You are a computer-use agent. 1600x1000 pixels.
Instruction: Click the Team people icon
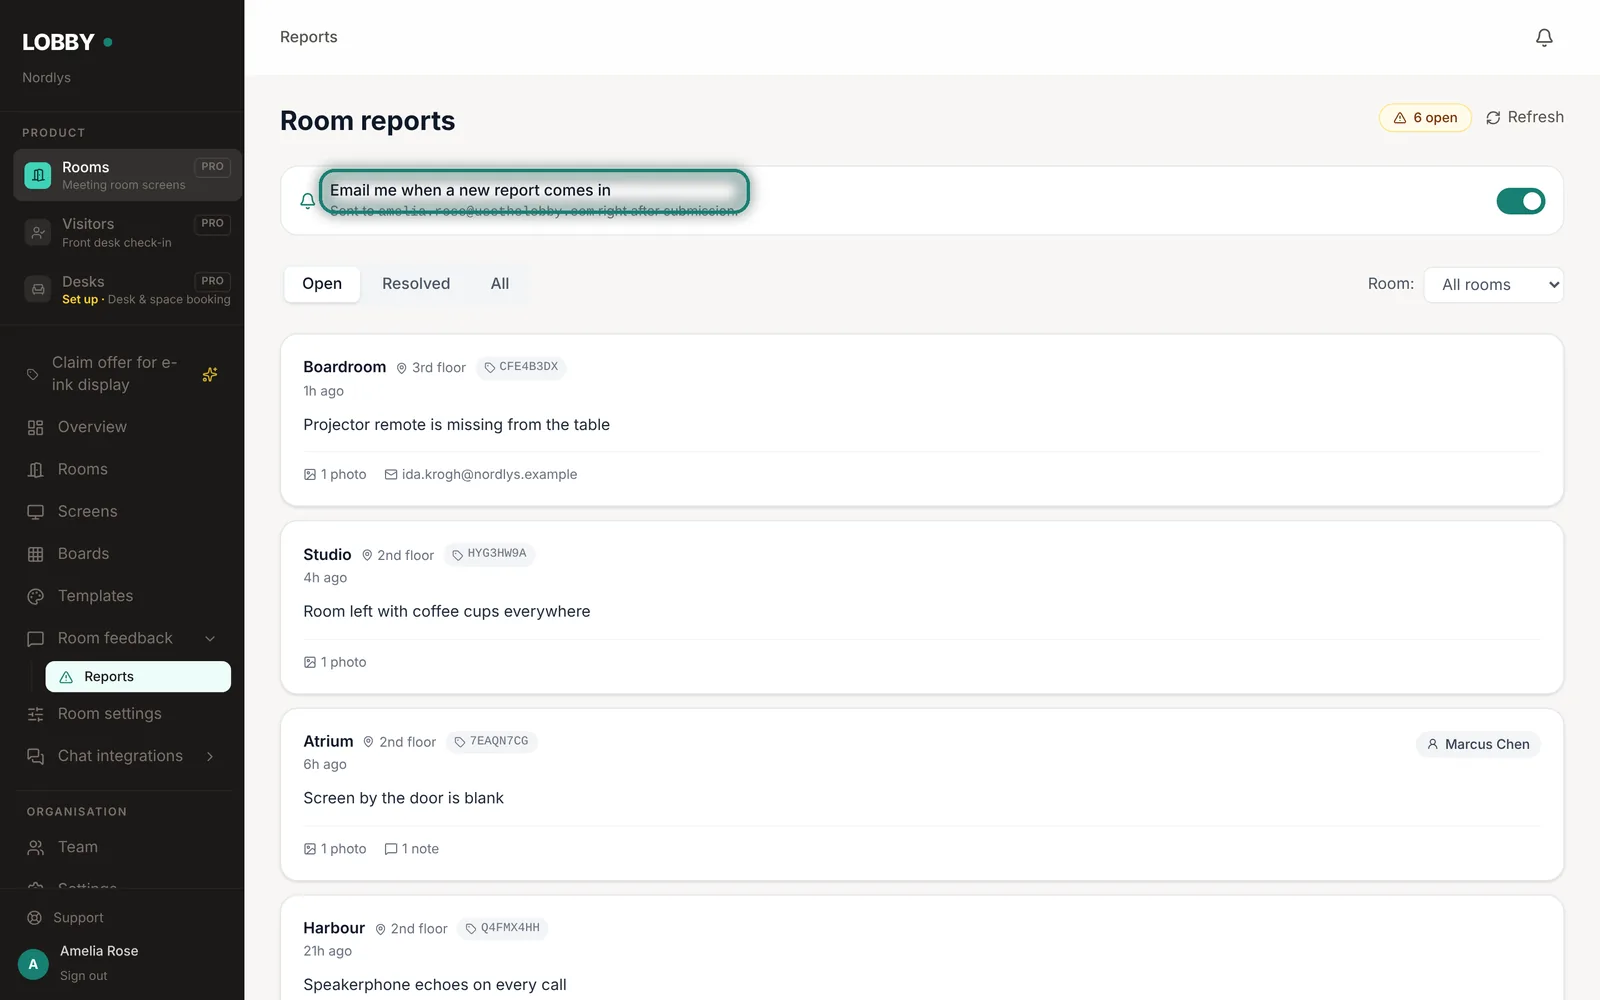(x=36, y=848)
